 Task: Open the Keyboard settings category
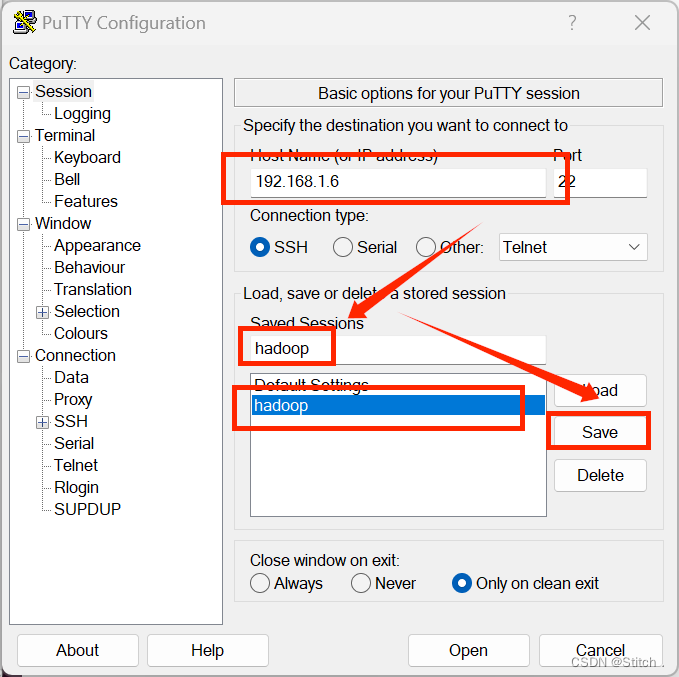(87, 157)
